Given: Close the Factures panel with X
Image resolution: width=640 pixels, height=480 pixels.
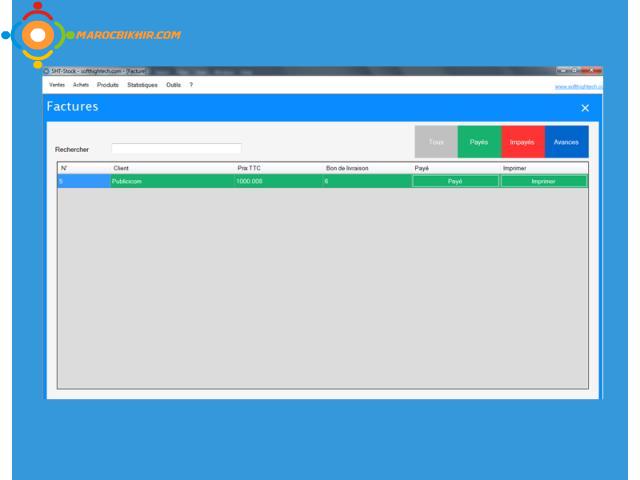Looking at the screenshot, I should (x=585, y=108).
